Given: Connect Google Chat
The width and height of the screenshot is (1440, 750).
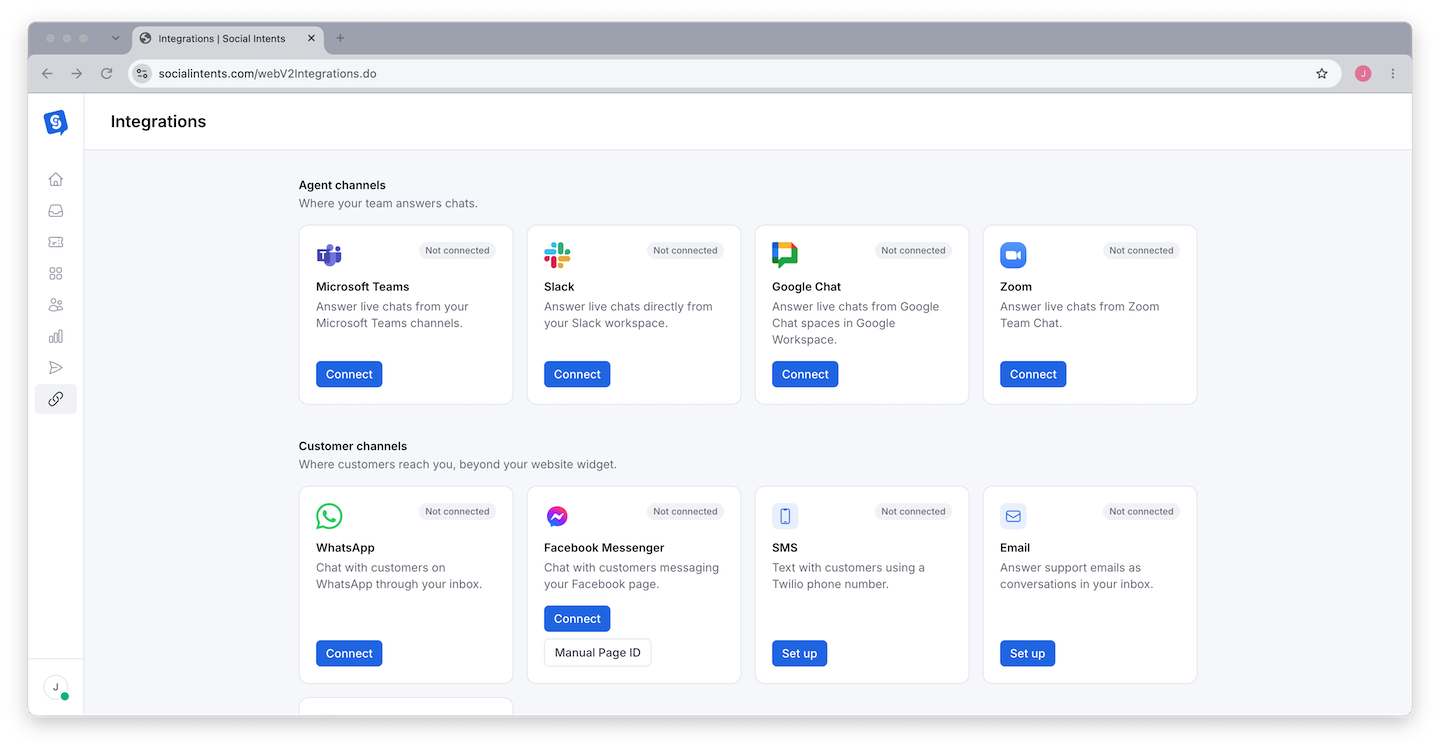Looking at the screenshot, I should pyautogui.click(x=805, y=374).
